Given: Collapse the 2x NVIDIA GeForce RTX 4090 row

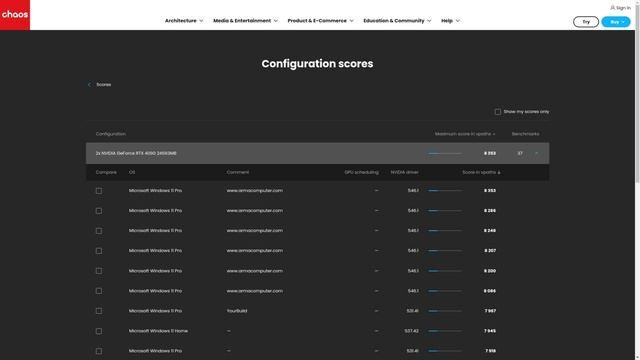Looking at the screenshot, I should (536, 153).
